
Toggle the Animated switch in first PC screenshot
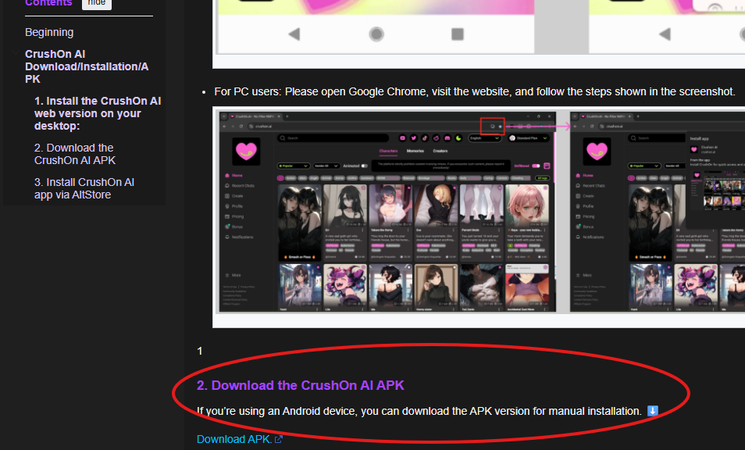pos(364,166)
